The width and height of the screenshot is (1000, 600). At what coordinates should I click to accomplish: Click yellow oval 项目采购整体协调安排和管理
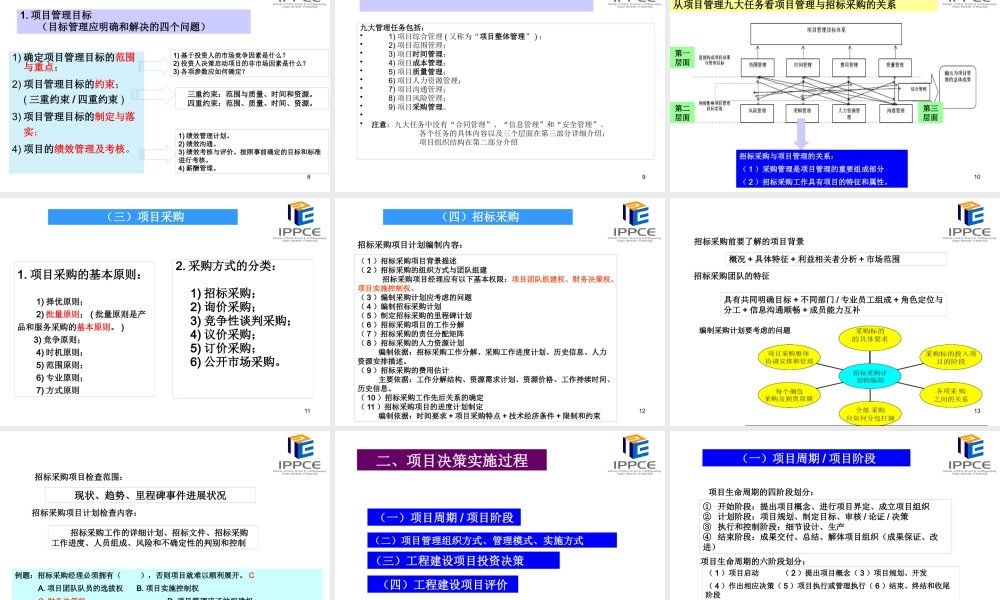click(788, 357)
